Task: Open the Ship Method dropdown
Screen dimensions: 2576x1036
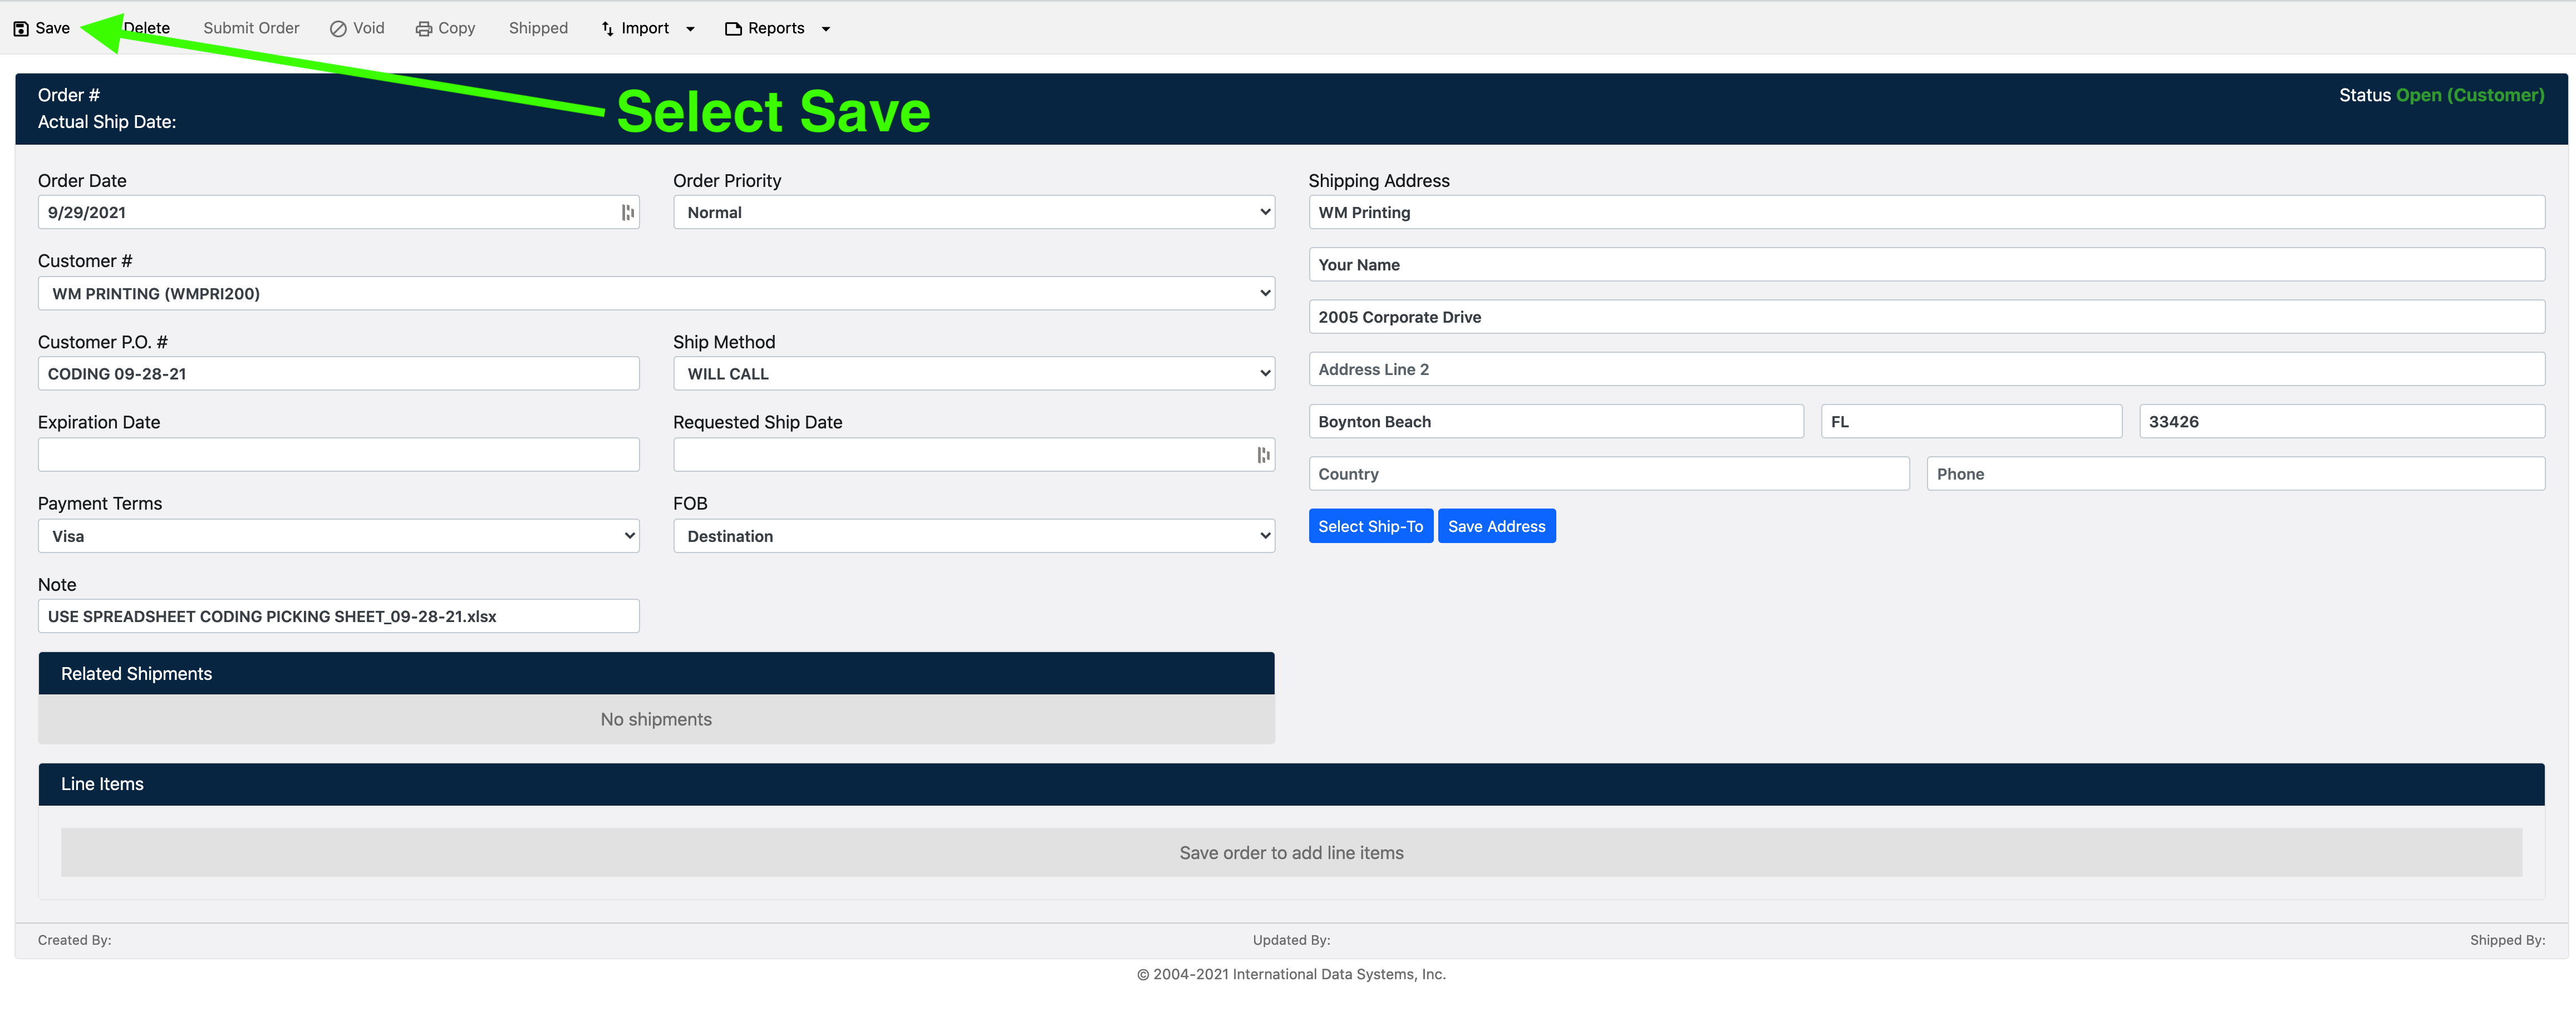Action: (973, 374)
